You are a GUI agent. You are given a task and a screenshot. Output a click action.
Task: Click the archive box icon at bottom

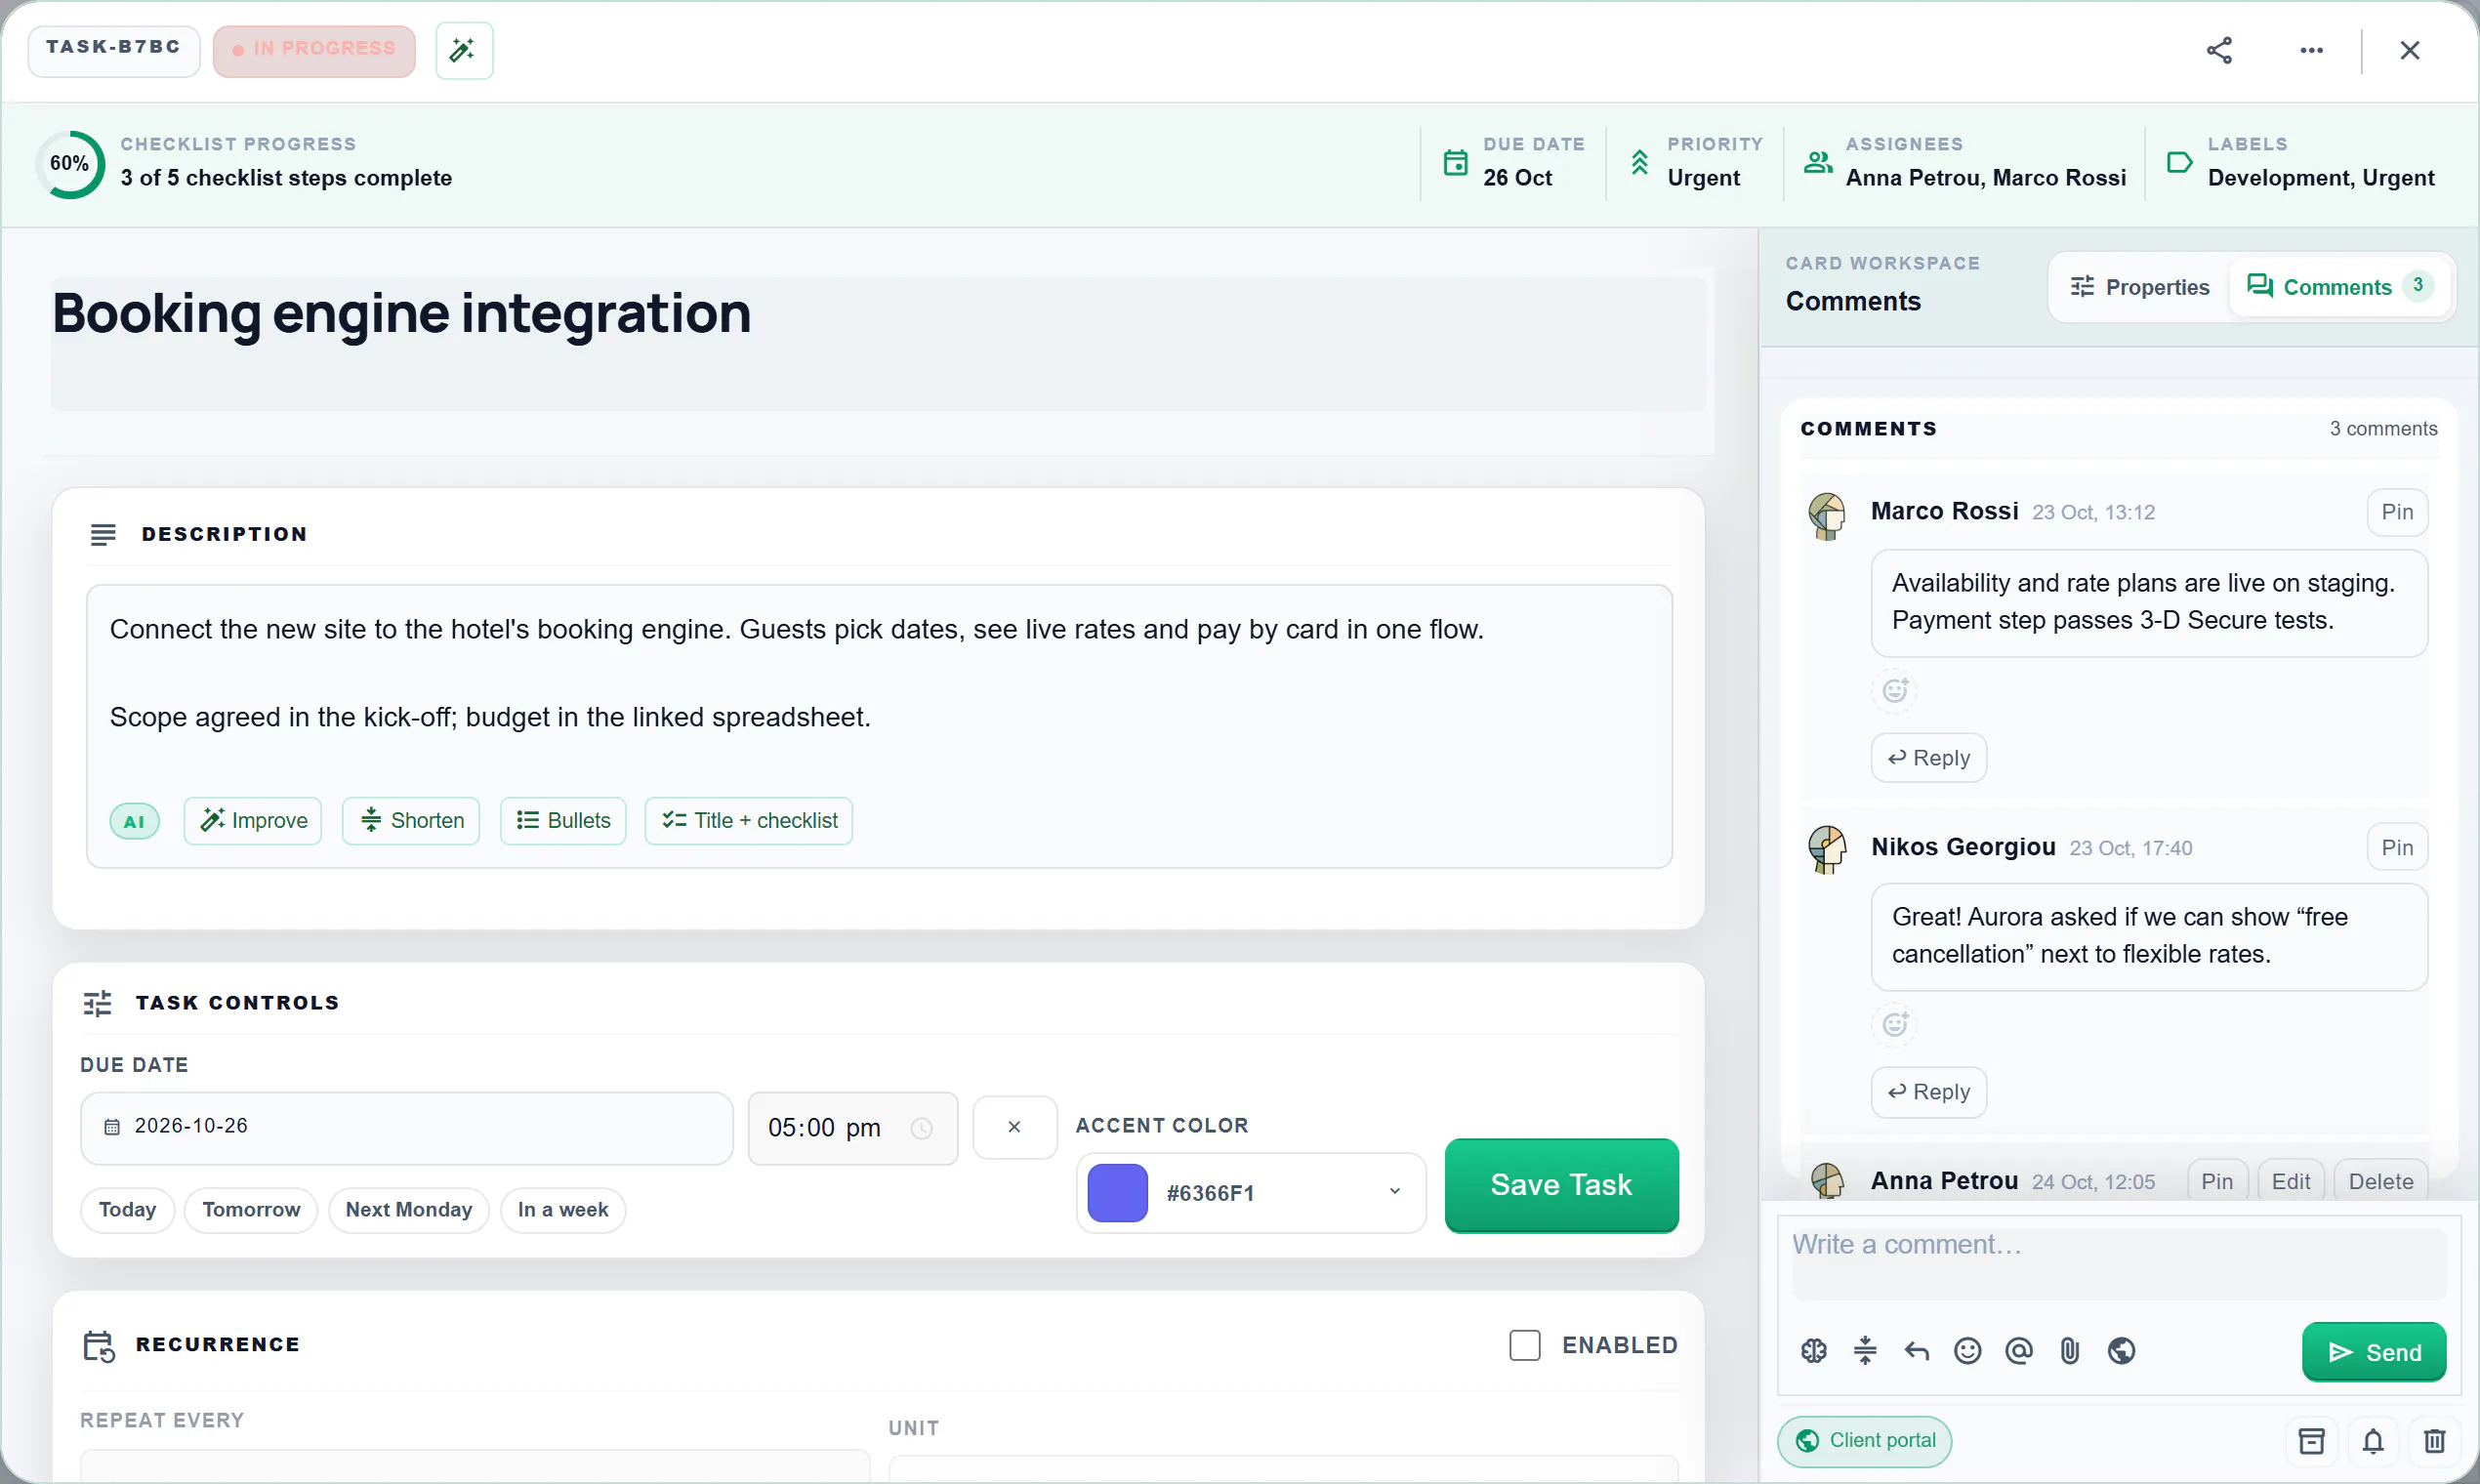point(2311,1441)
